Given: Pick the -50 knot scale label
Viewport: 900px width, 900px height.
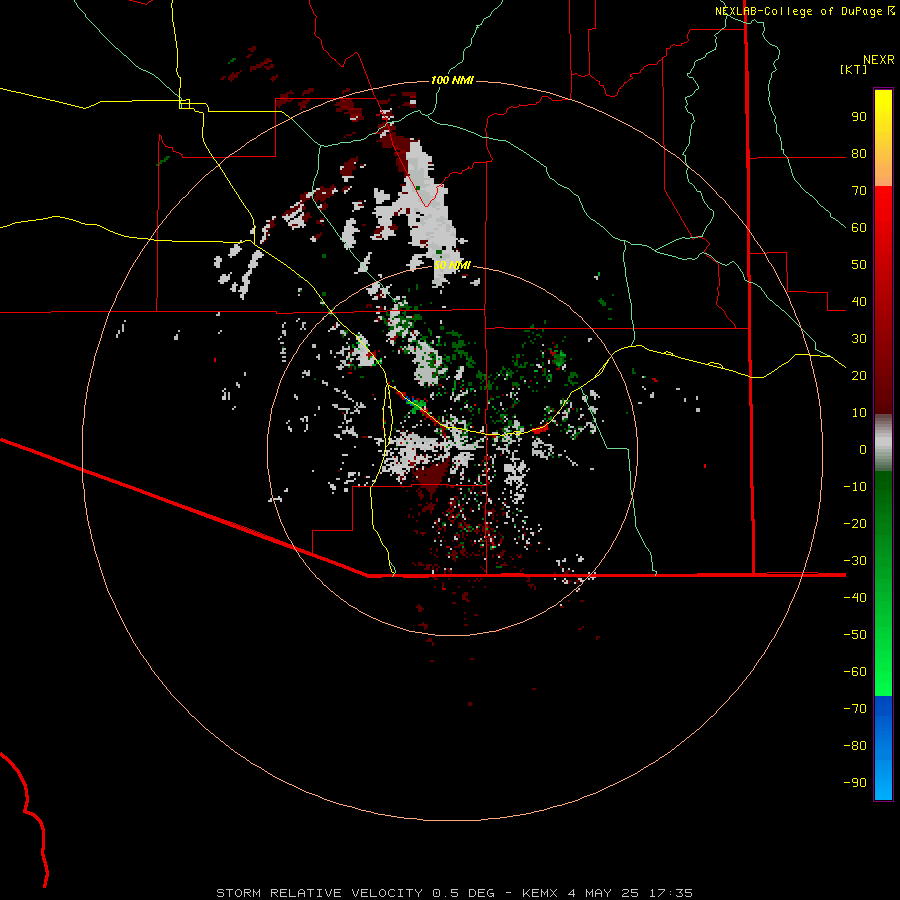Looking at the screenshot, I should tap(855, 634).
